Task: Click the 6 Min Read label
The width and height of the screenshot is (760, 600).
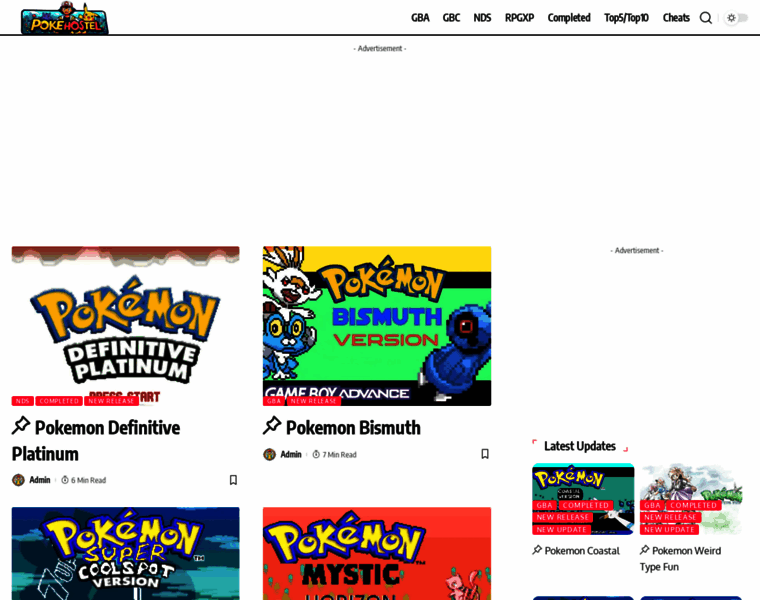Action: click(83, 480)
